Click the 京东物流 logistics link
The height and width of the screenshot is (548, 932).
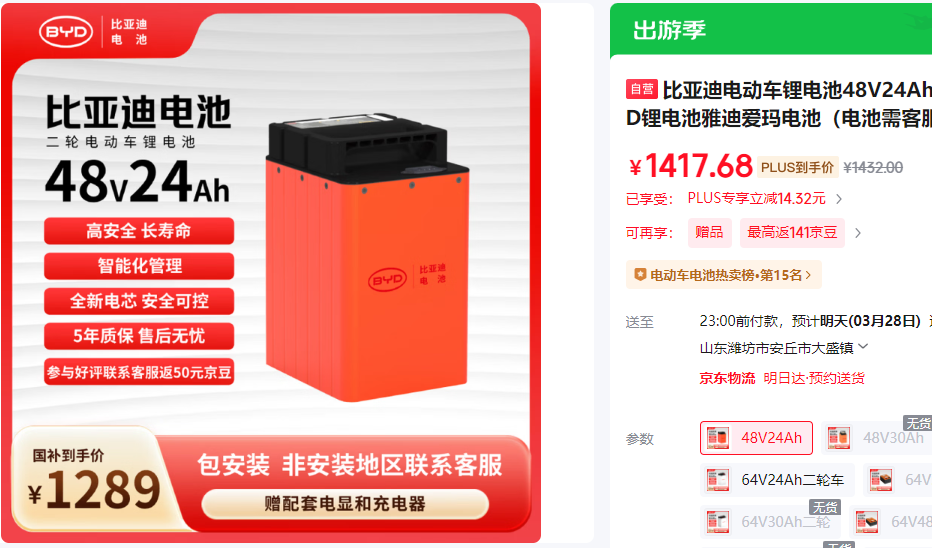pyautogui.click(x=727, y=378)
